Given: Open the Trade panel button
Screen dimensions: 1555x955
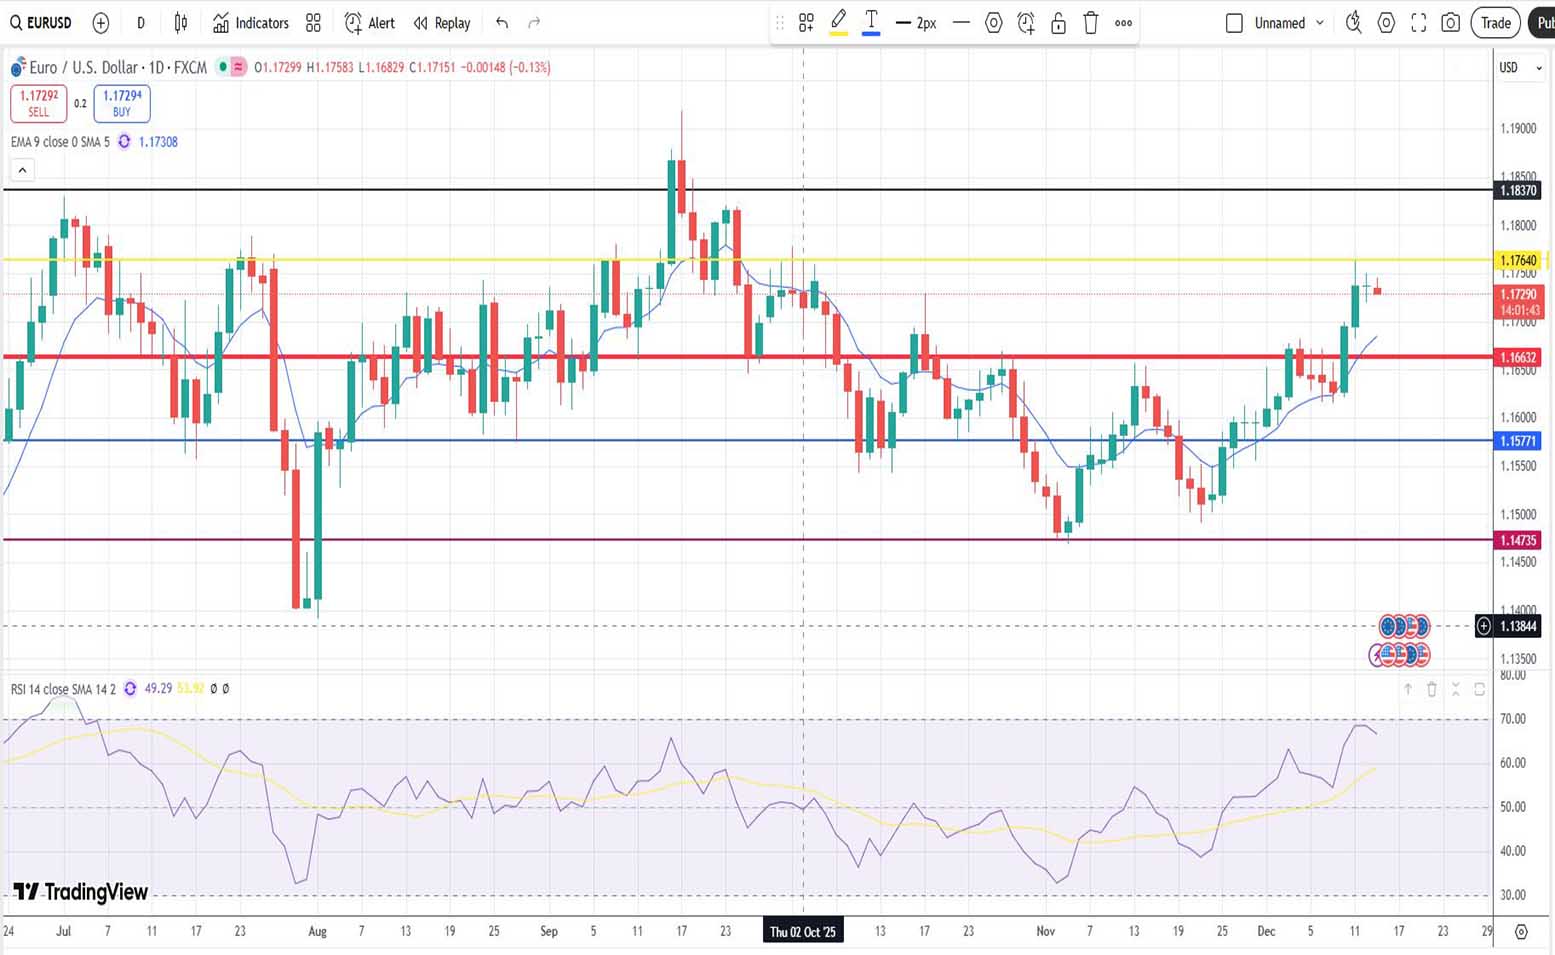Looking at the screenshot, I should [1495, 23].
